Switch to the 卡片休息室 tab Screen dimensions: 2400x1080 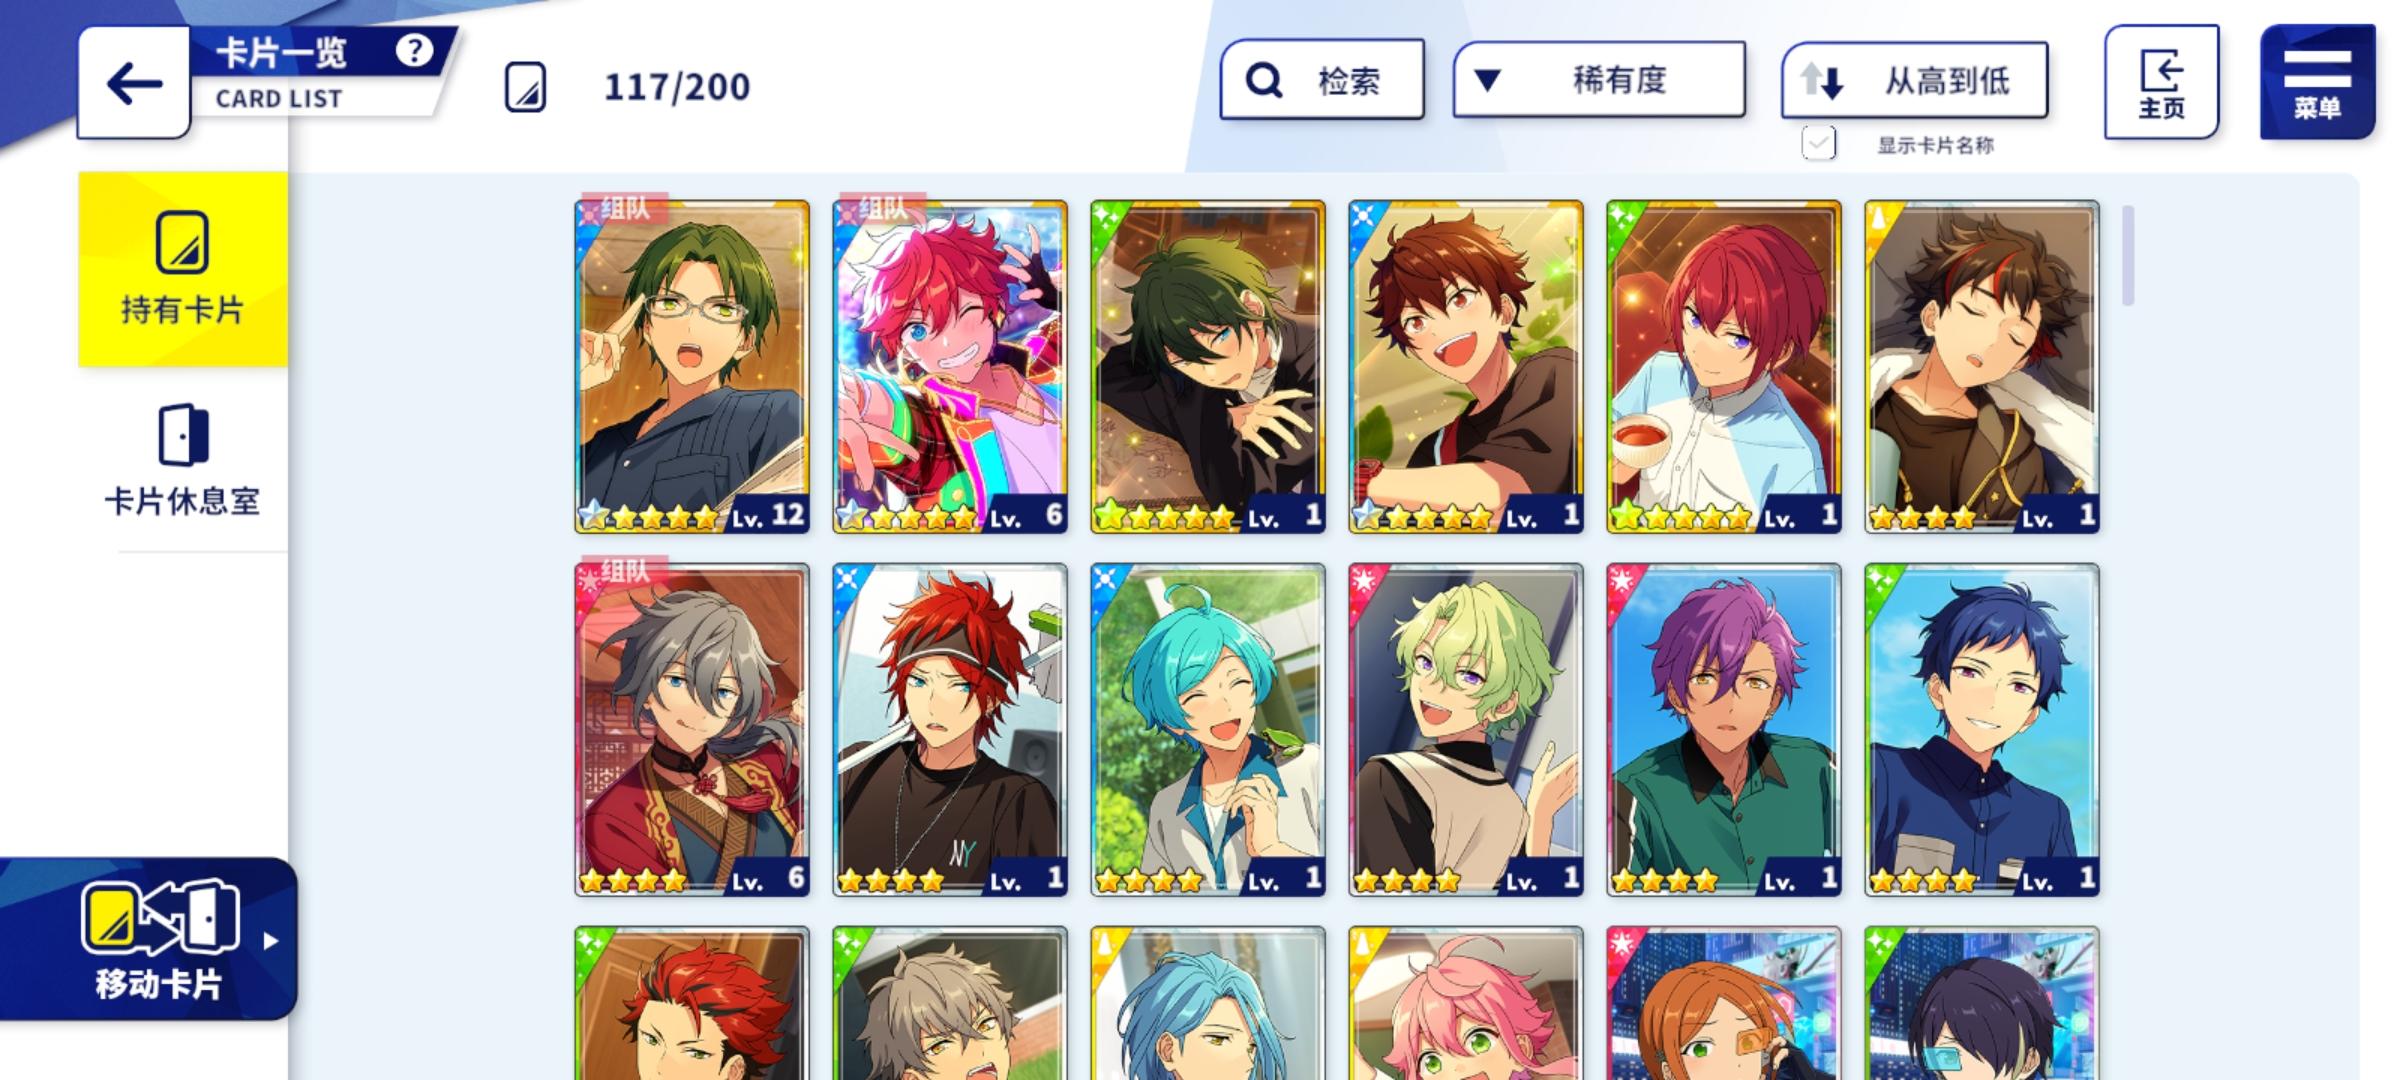(x=183, y=461)
